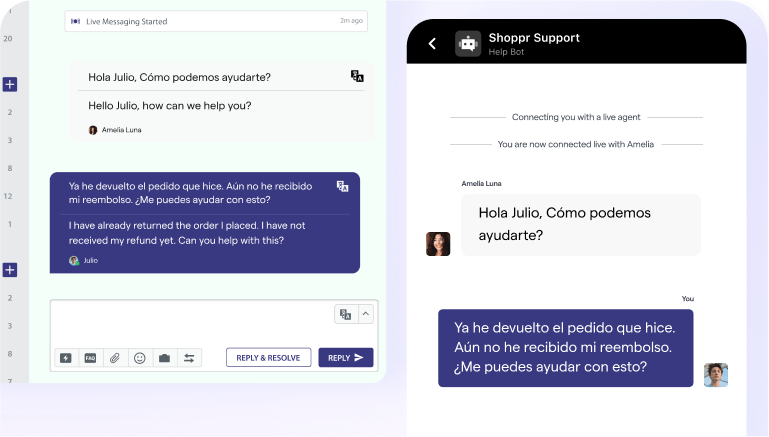This screenshot has height=437, width=769.
Task: Click the quick reply lightning bolt icon
Action: [x=66, y=358]
